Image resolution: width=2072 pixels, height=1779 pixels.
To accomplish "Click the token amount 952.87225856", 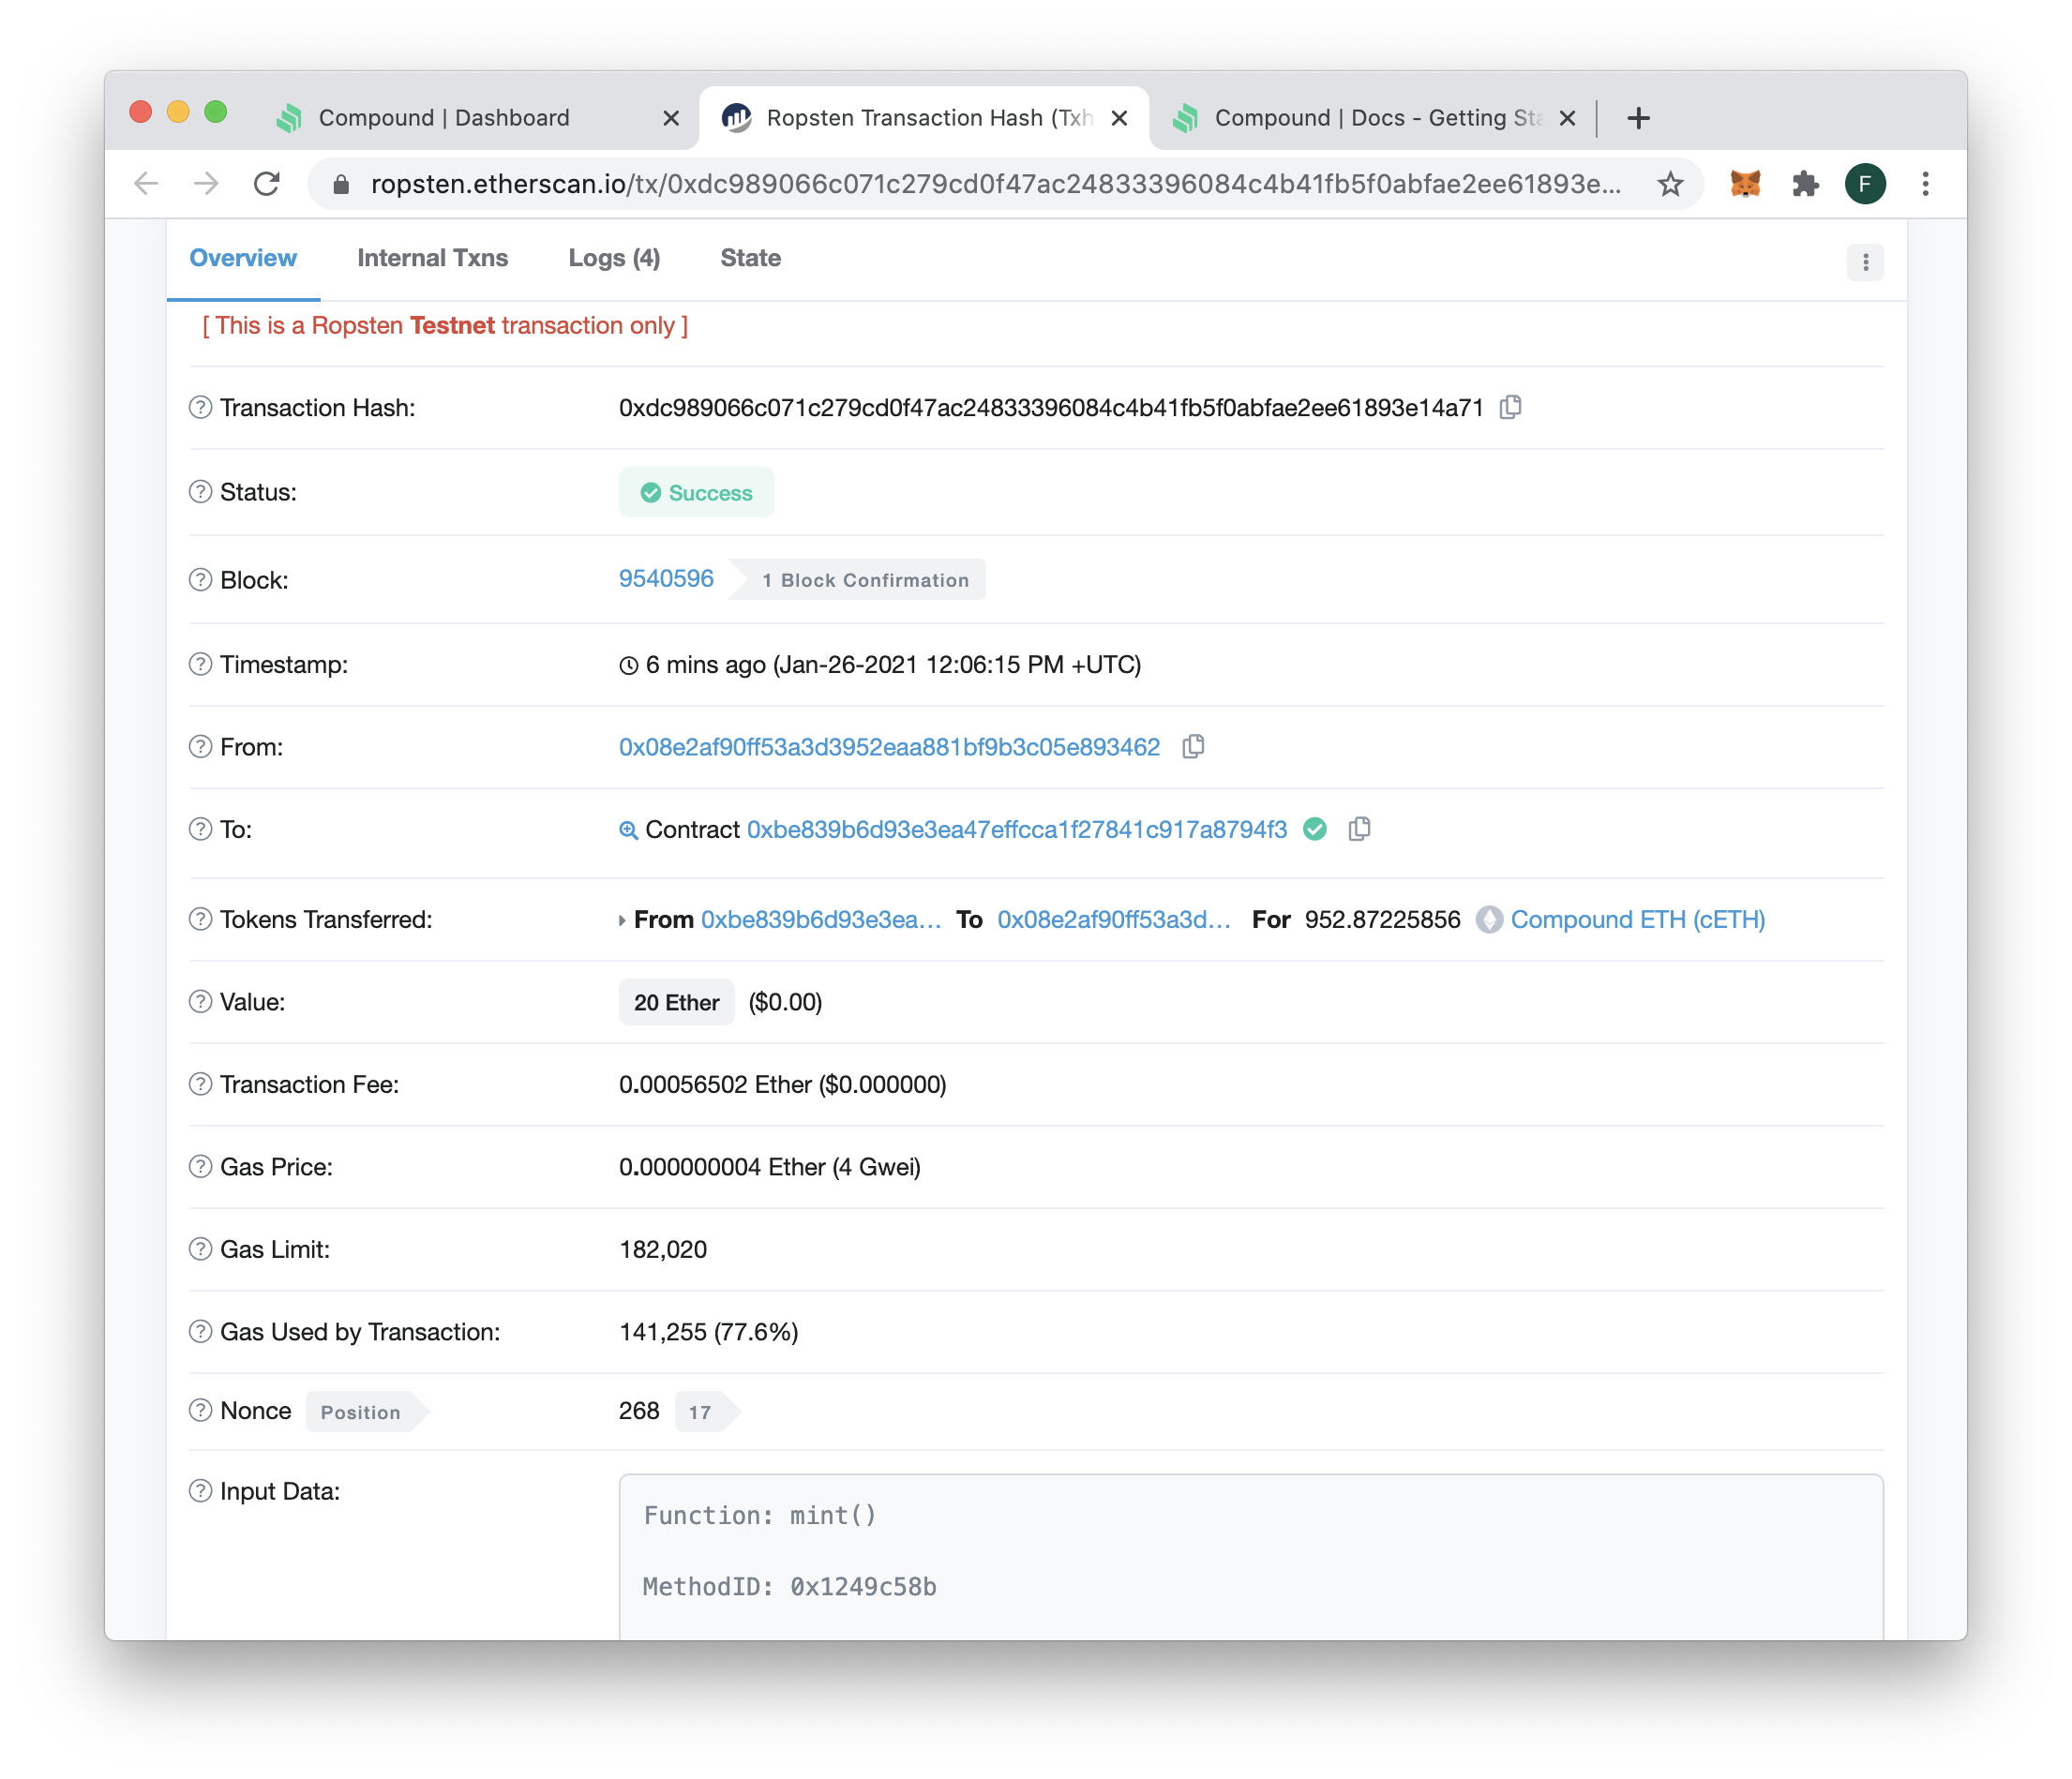I will 1383,920.
